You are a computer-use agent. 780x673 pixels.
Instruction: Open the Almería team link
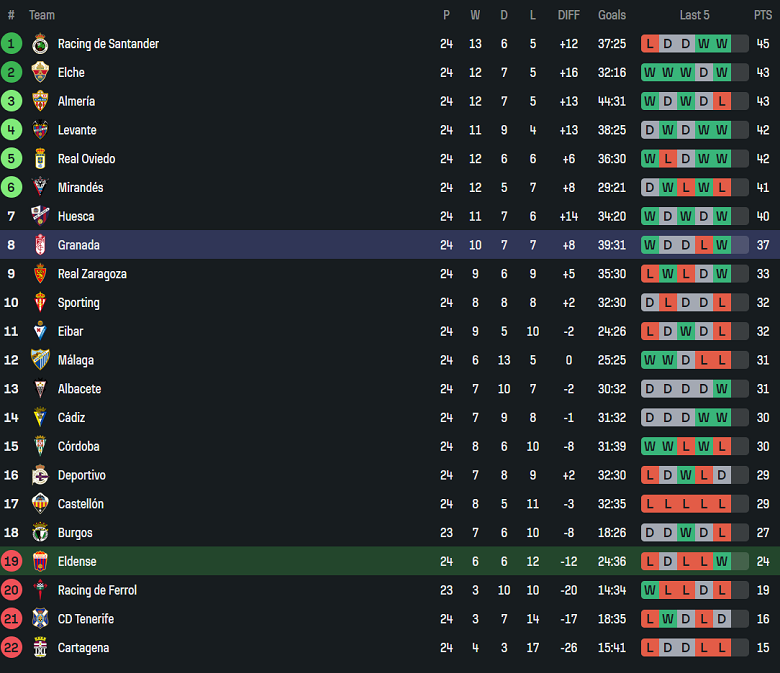coord(76,101)
